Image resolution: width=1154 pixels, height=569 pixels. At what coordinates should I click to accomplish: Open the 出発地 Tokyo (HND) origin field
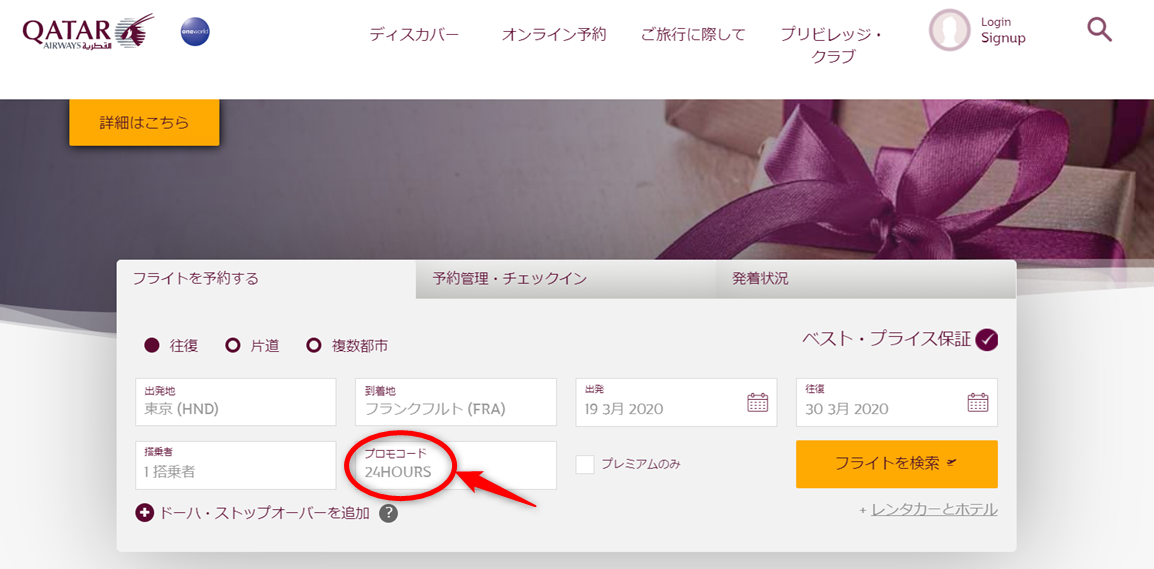click(x=236, y=402)
